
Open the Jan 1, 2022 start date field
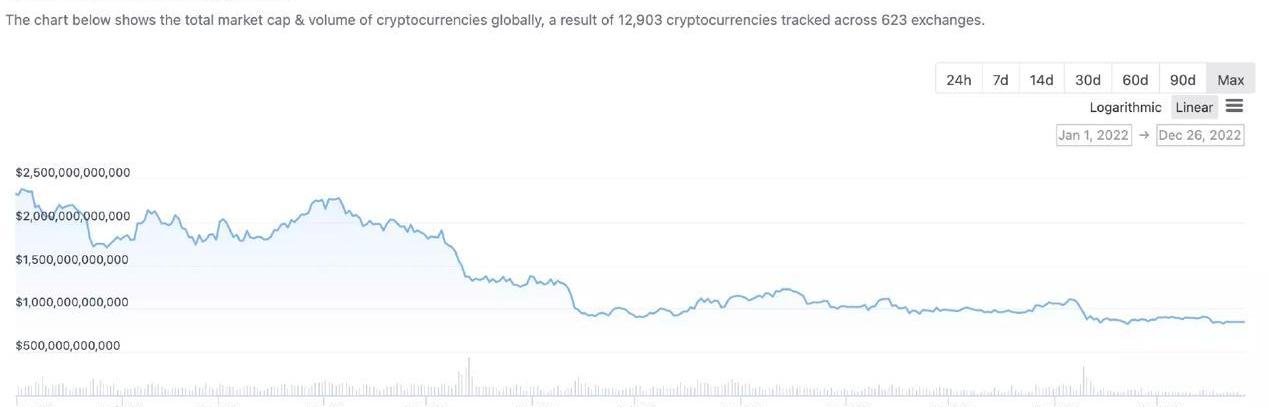click(1093, 135)
